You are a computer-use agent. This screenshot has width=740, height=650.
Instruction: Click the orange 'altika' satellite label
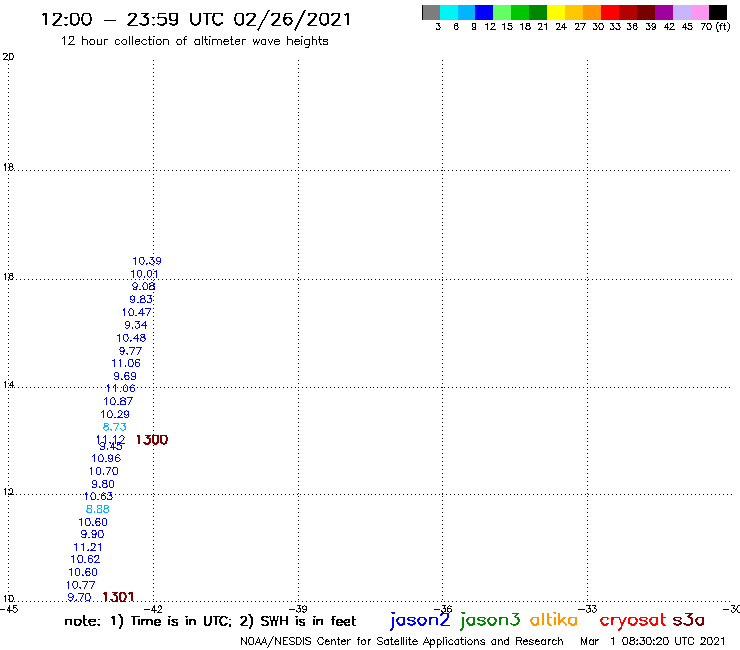(554, 619)
